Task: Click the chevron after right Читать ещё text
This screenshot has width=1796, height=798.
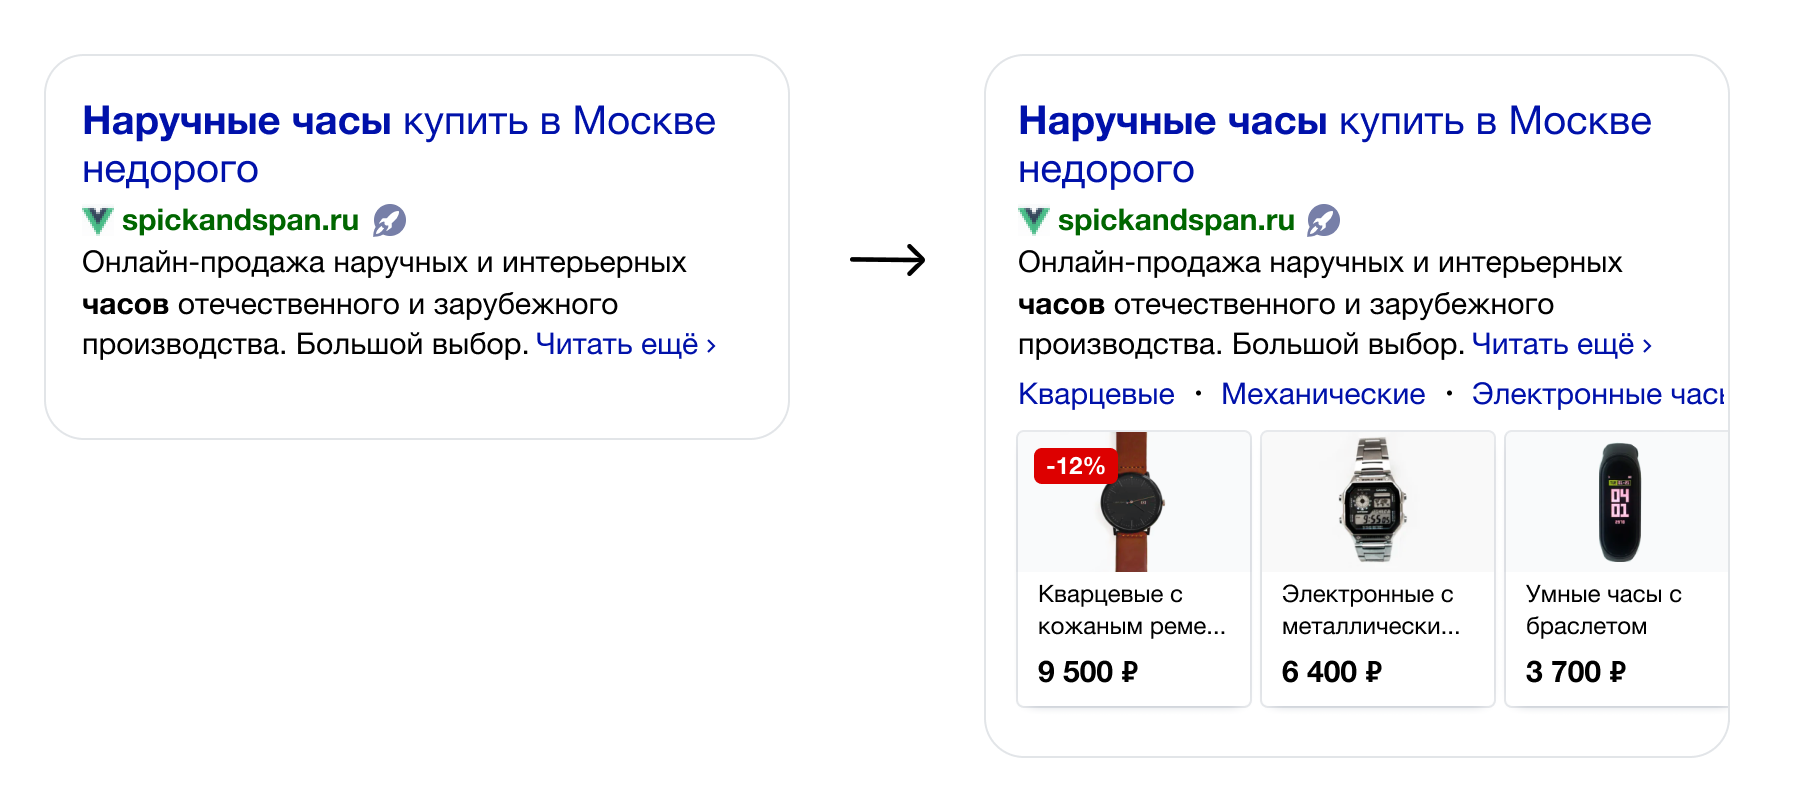Action: pyautogui.click(x=1645, y=344)
